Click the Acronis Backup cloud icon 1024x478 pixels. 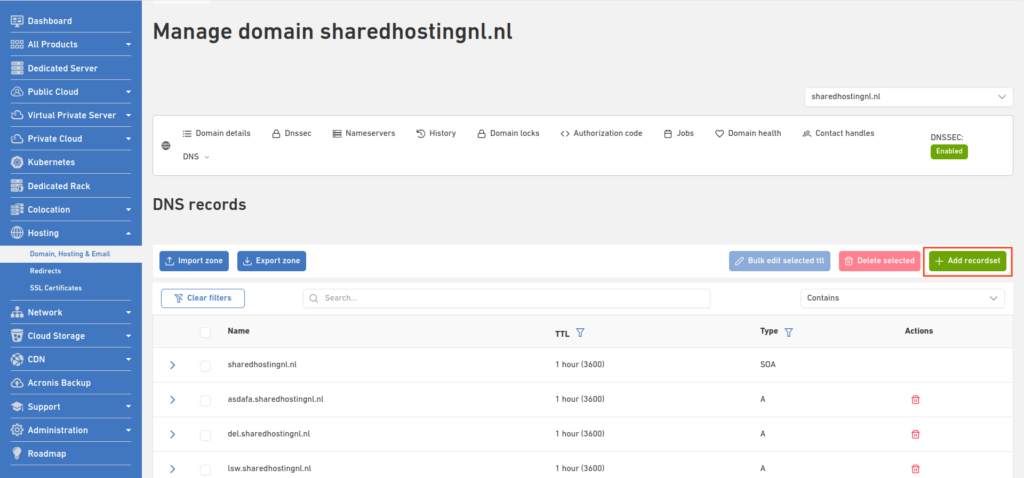17,383
